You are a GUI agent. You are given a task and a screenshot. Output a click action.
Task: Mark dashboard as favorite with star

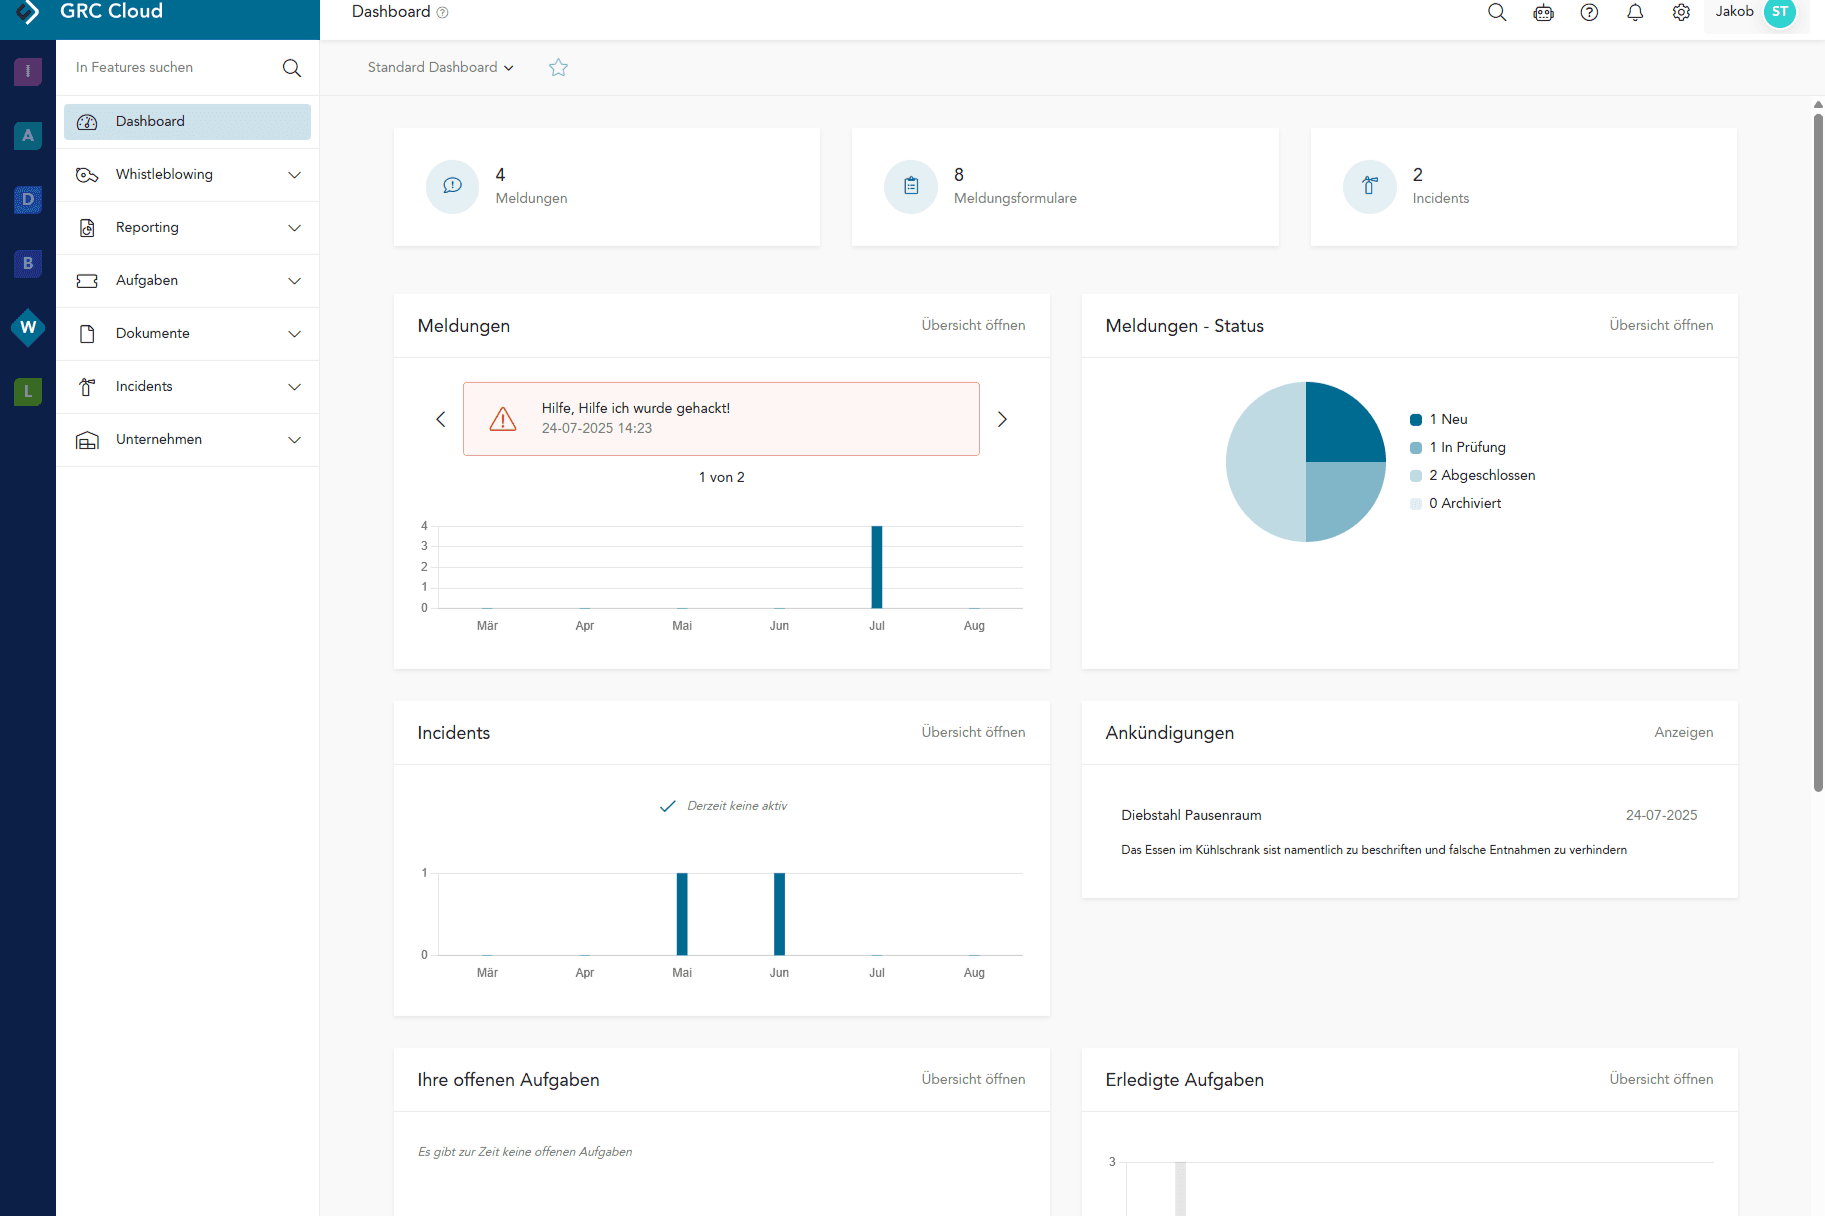(x=558, y=67)
